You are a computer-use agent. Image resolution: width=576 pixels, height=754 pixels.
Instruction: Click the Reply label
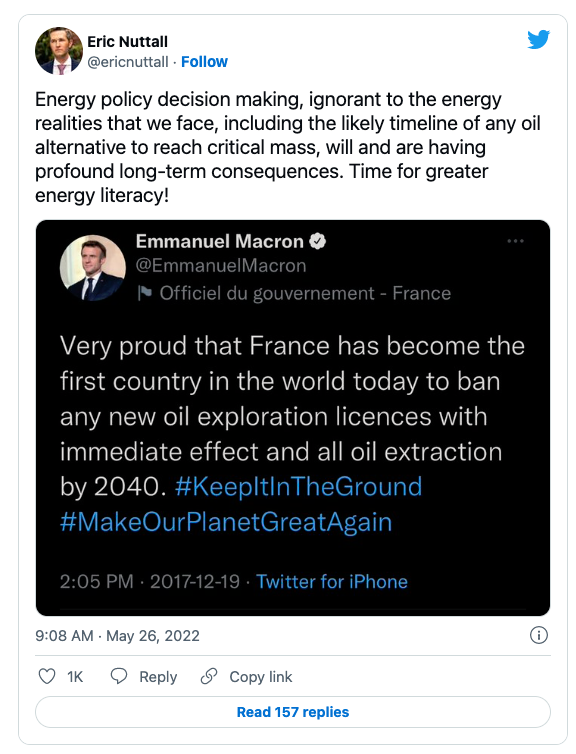158,677
